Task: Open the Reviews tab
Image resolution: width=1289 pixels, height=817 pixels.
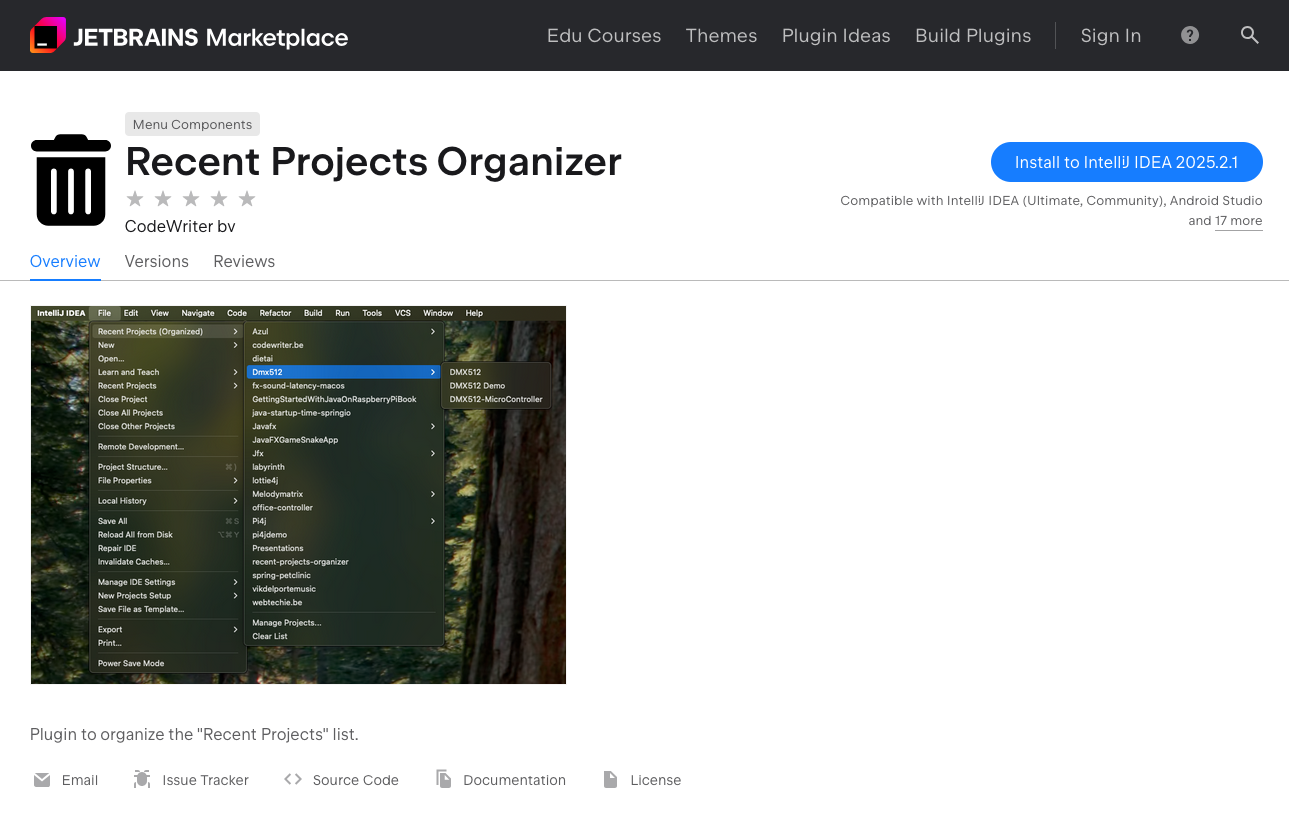Action: pyautogui.click(x=244, y=261)
